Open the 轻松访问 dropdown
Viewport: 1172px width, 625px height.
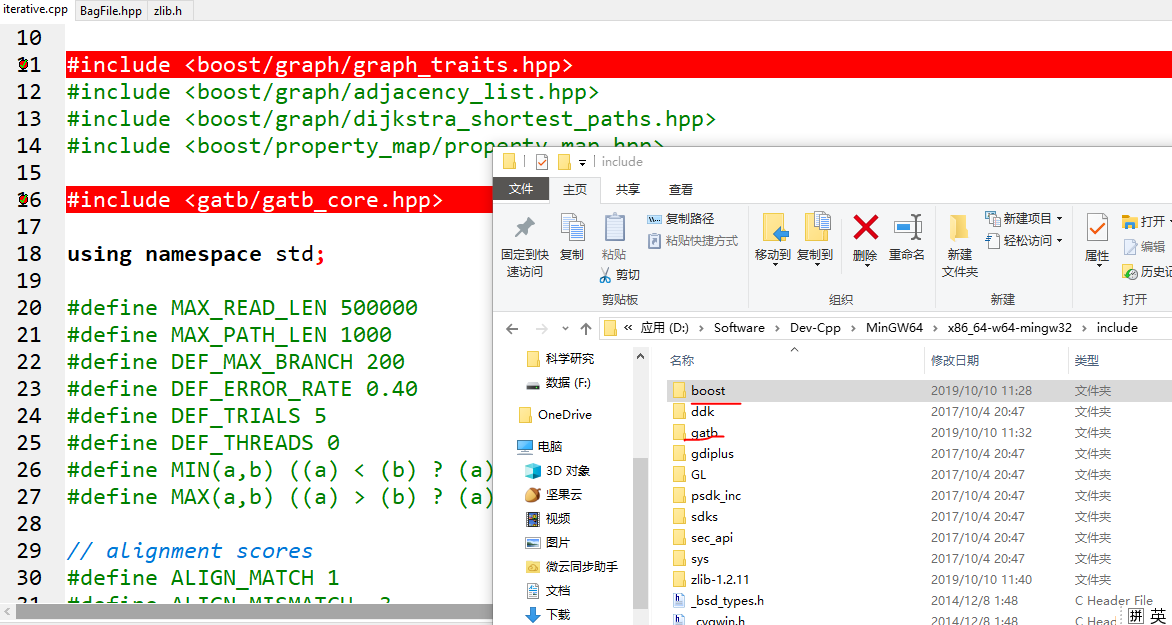click(x=1023, y=241)
